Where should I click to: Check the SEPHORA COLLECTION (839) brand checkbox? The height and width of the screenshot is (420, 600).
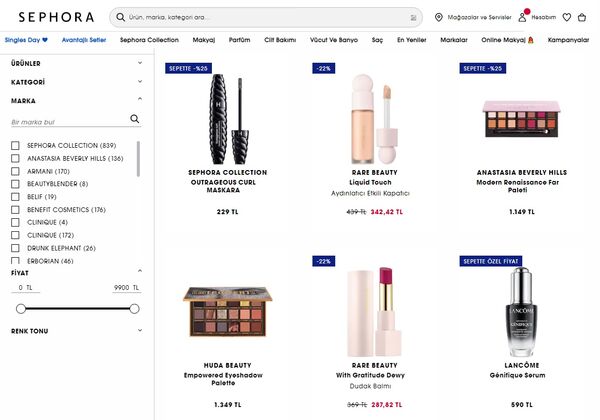15,145
